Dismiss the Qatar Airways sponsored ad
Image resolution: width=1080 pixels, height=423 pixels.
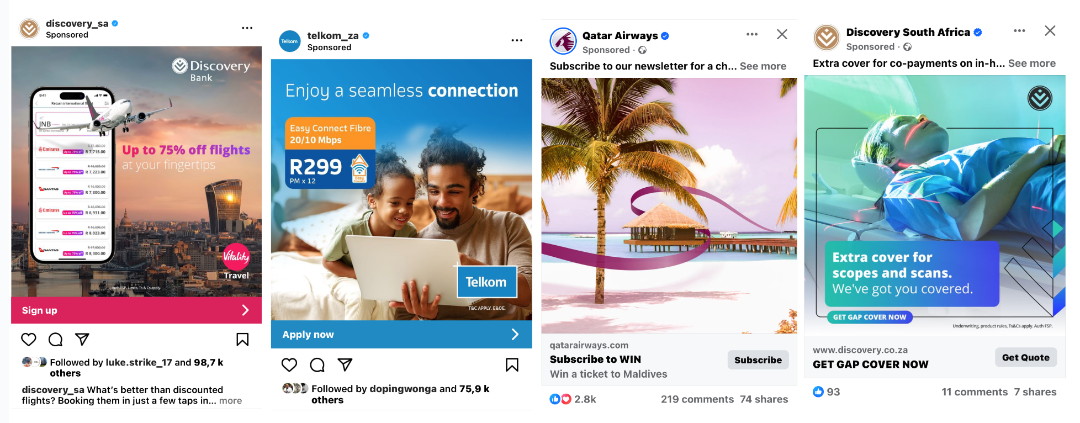[x=782, y=34]
